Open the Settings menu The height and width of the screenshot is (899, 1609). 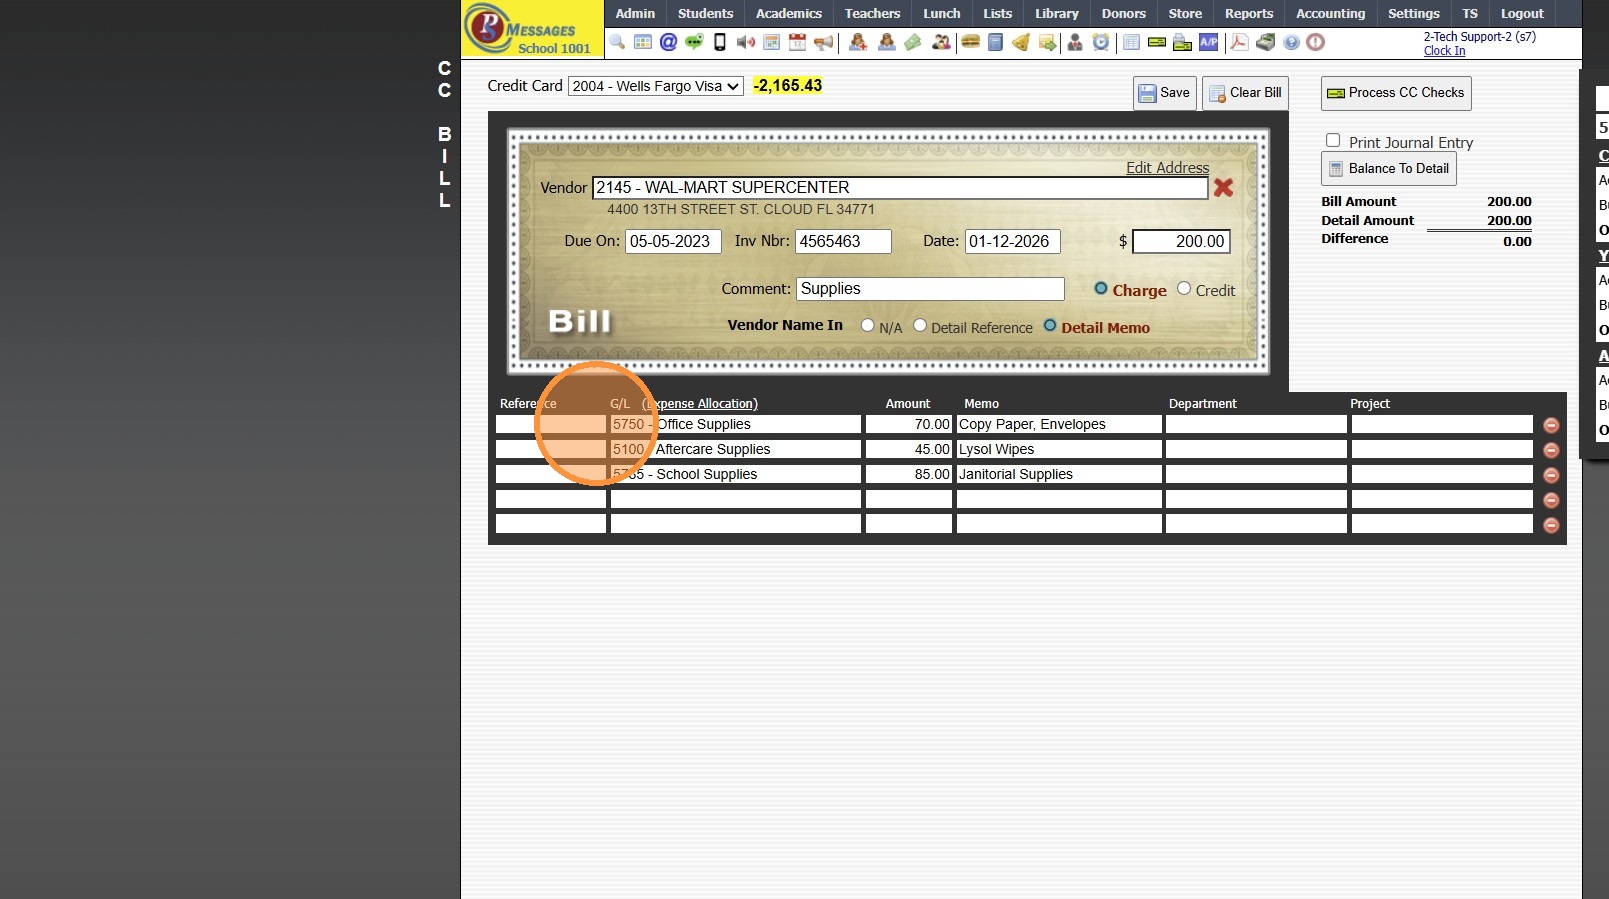[1414, 13]
